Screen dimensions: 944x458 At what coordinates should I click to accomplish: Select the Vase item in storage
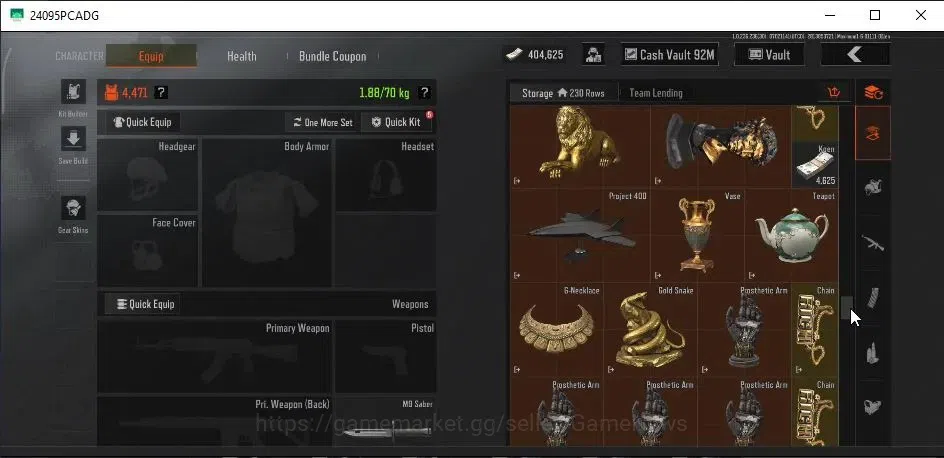coord(697,236)
